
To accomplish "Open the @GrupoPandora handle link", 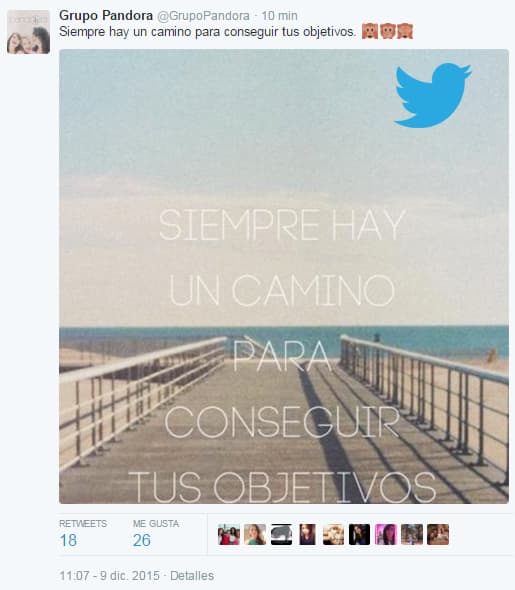I will 203,16.
